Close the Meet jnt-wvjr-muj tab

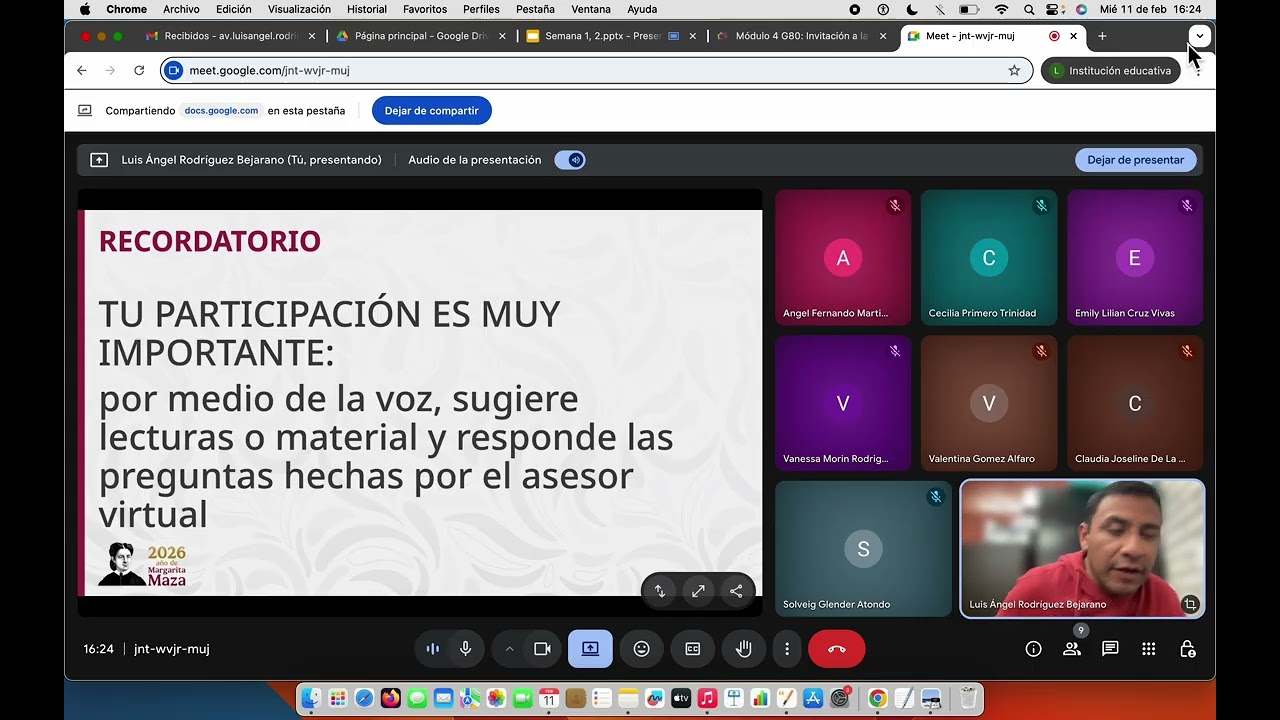coord(1073,36)
